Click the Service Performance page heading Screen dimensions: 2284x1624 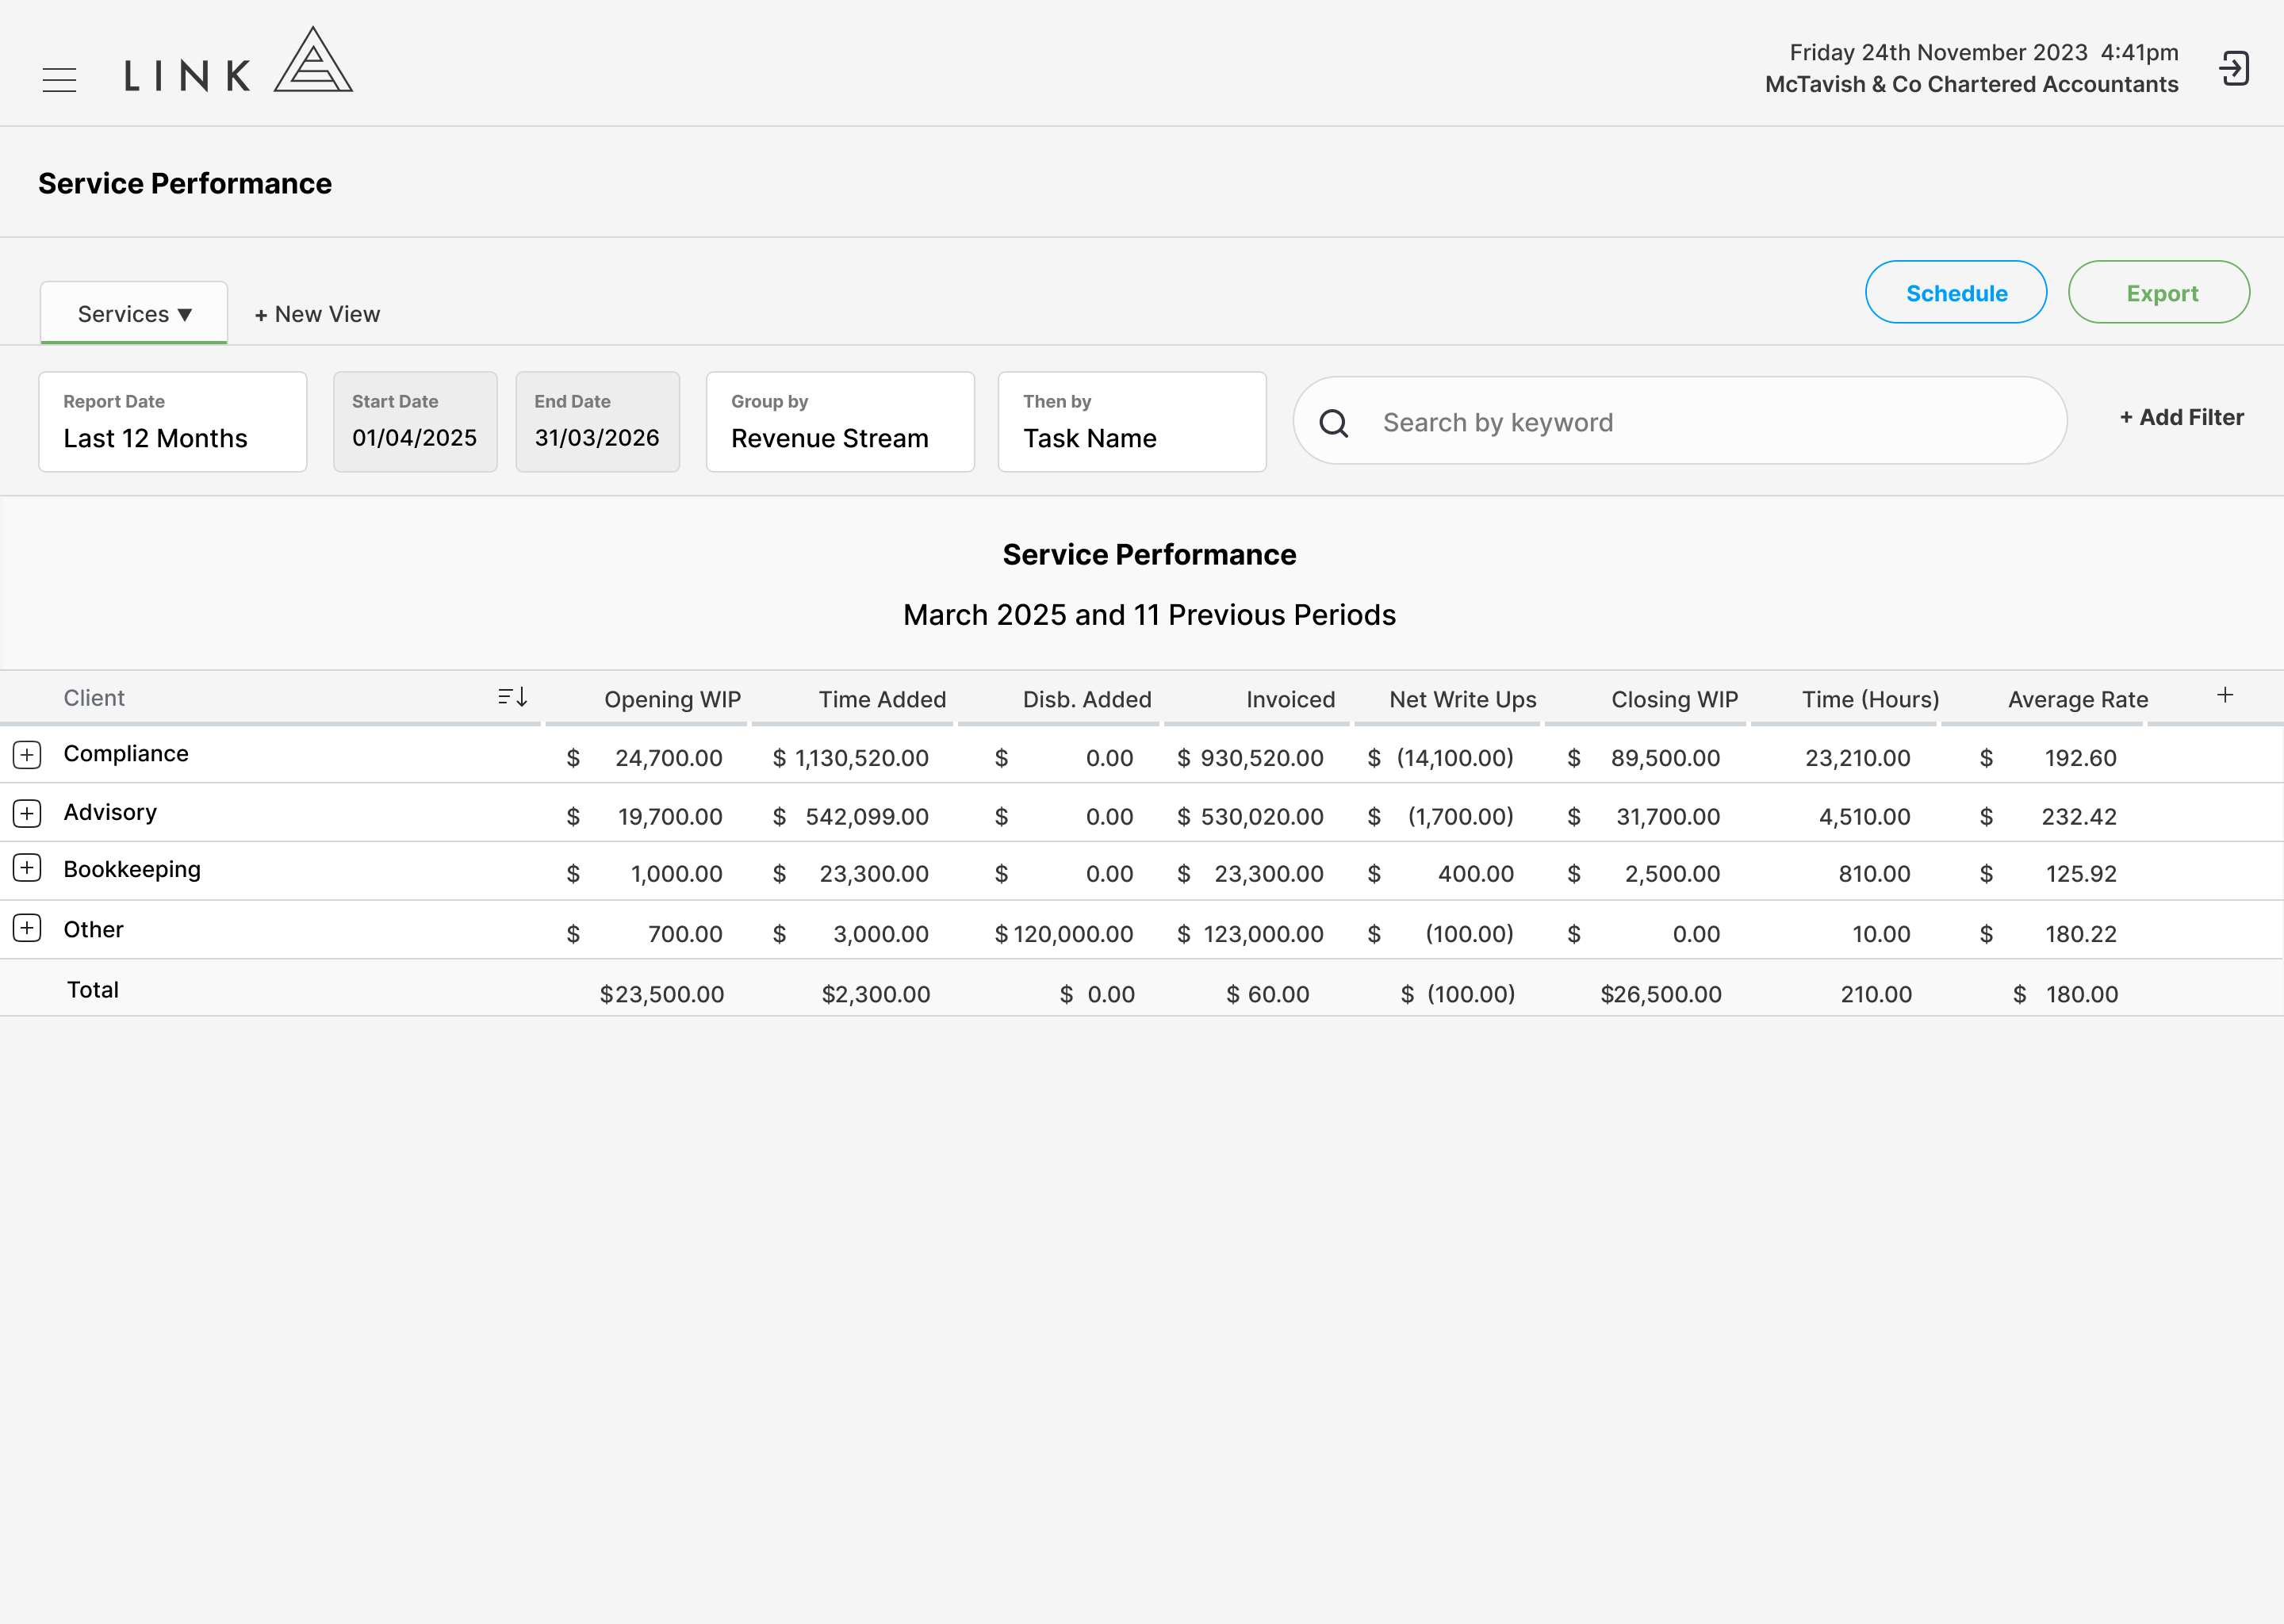coord(185,183)
